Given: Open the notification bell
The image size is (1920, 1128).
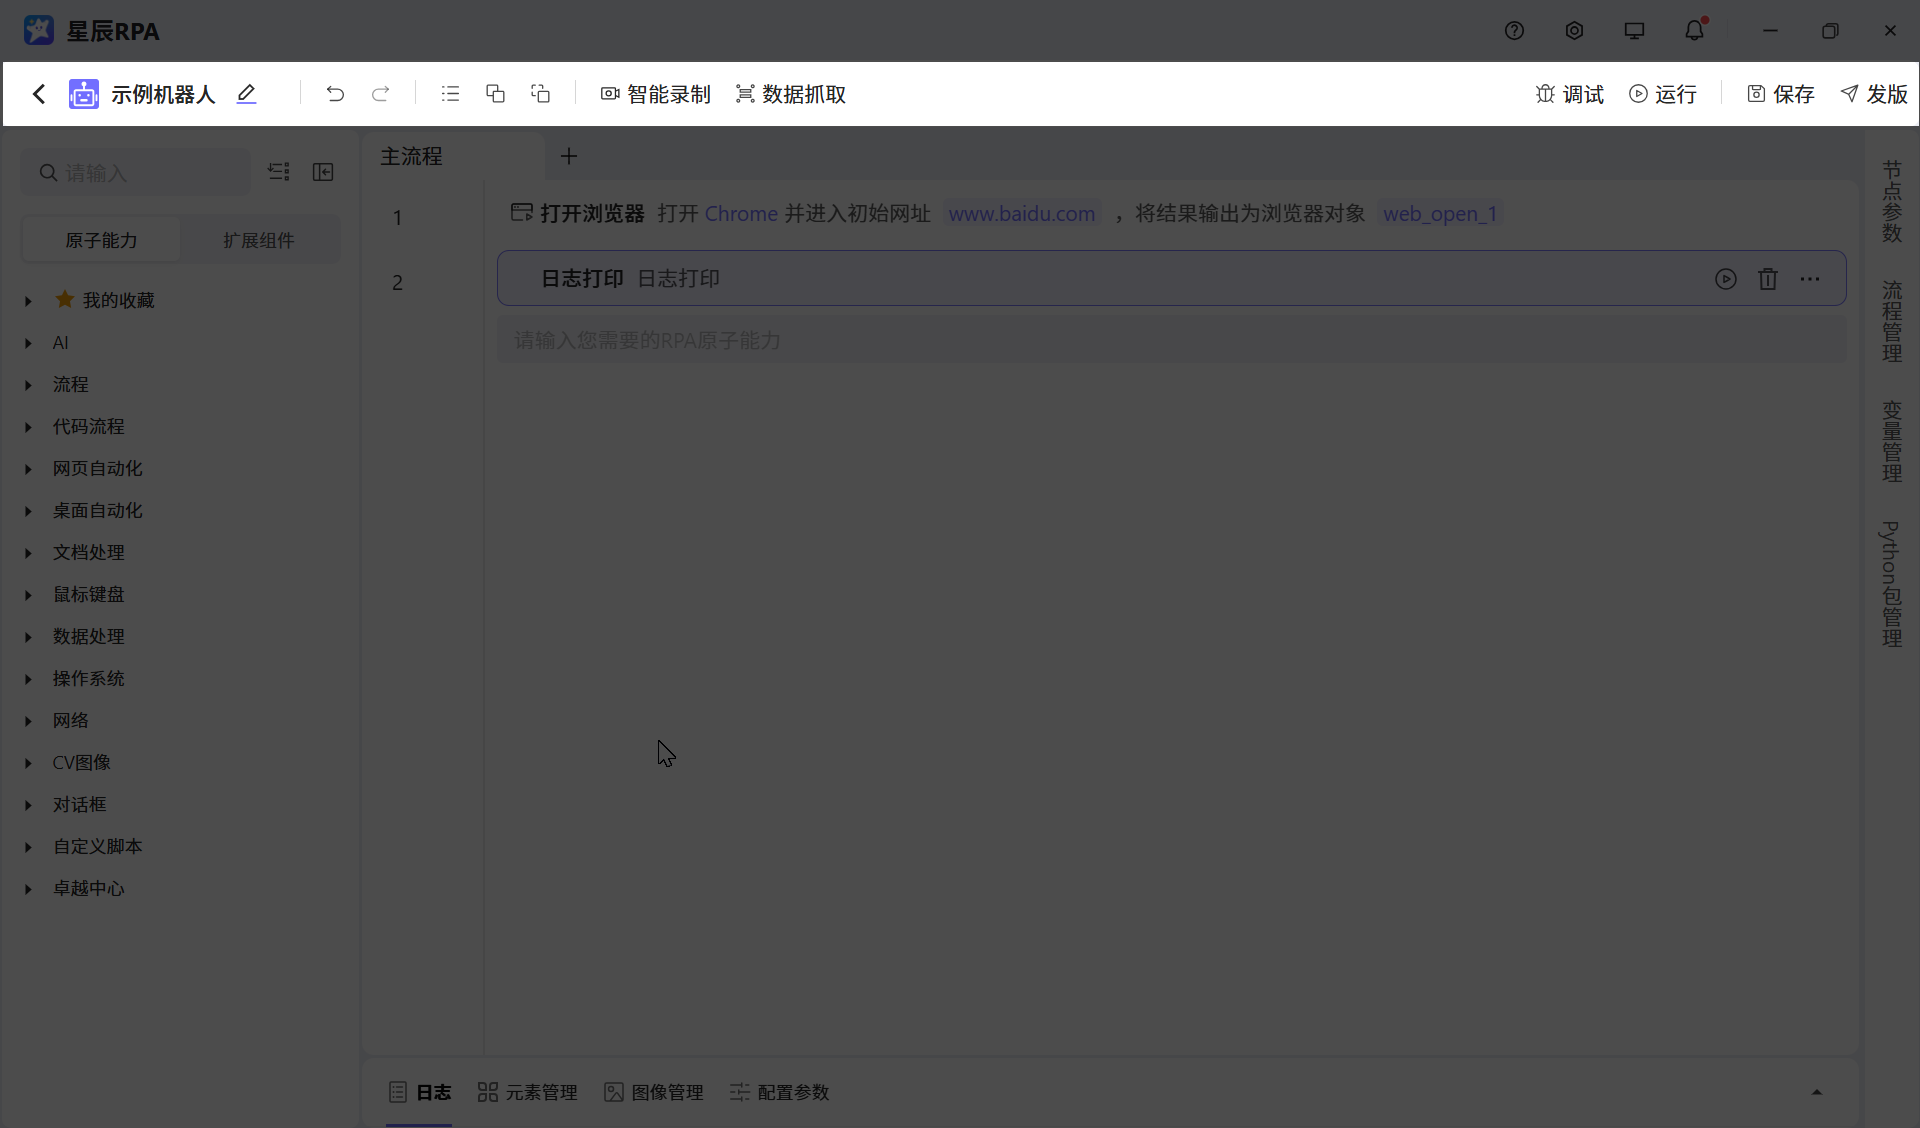Looking at the screenshot, I should (1694, 30).
